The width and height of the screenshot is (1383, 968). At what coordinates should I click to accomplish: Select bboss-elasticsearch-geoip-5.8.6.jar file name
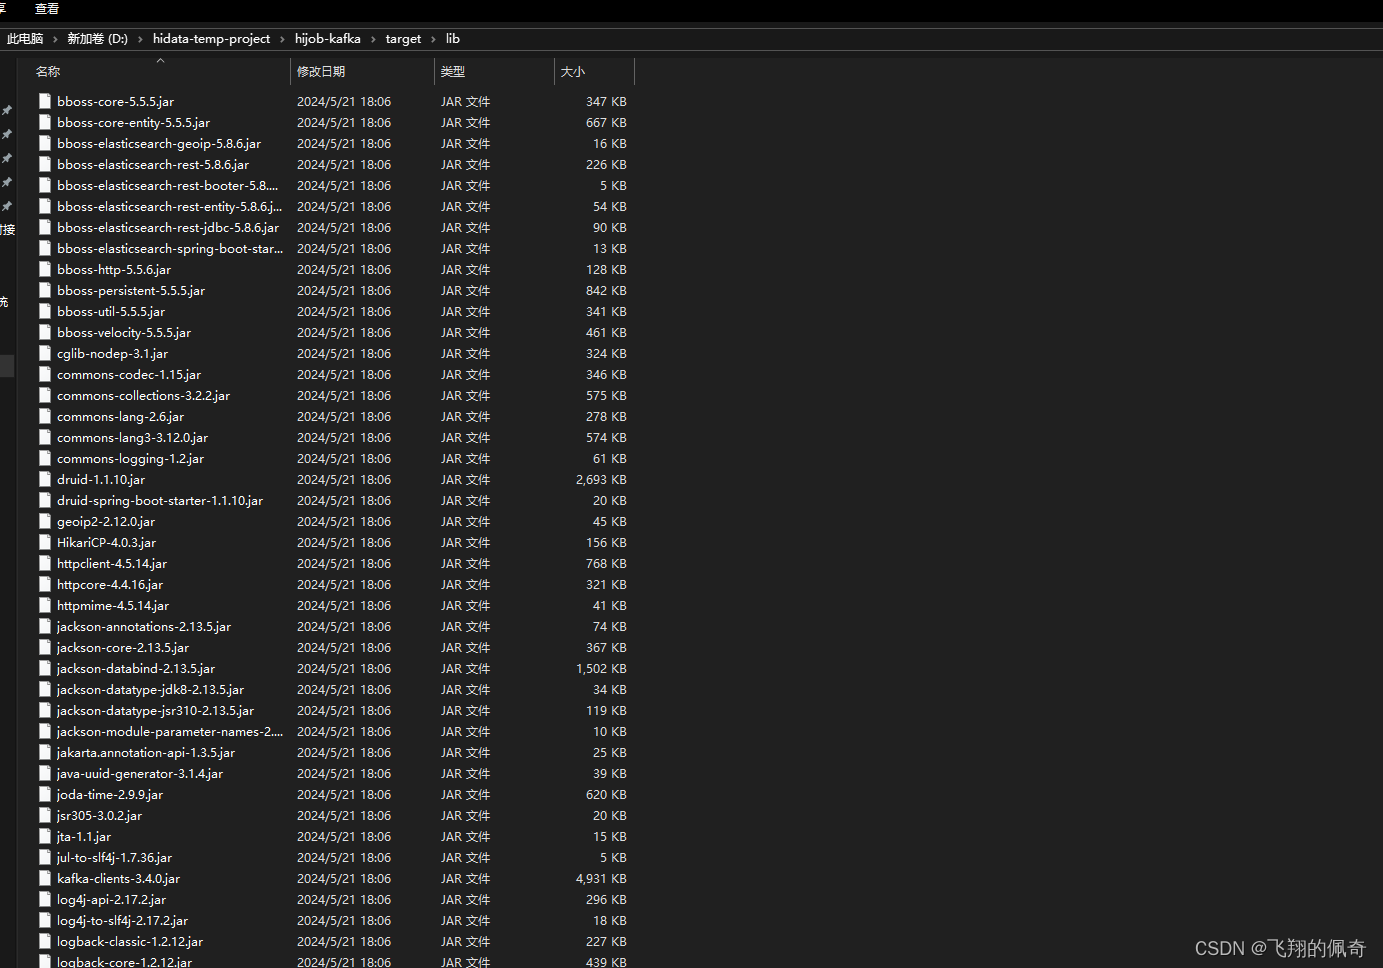pyautogui.click(x=159, y=143)
